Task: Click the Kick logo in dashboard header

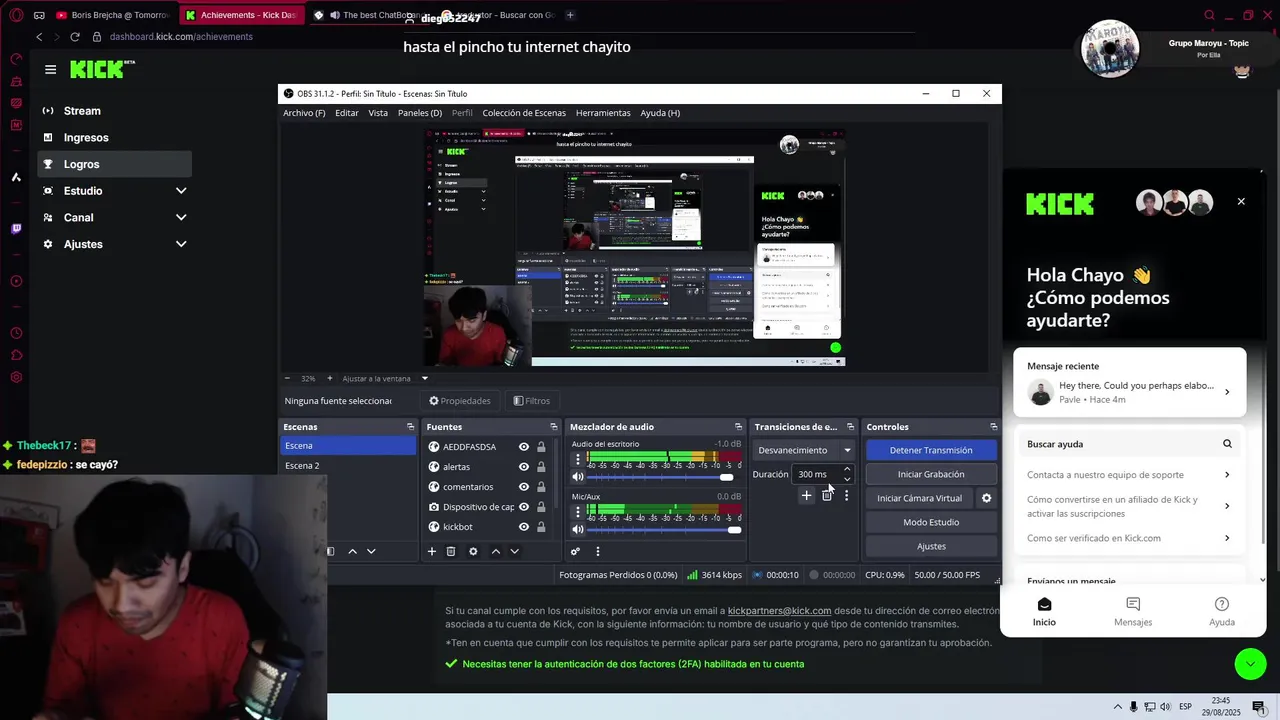Action: coord(102,69)
